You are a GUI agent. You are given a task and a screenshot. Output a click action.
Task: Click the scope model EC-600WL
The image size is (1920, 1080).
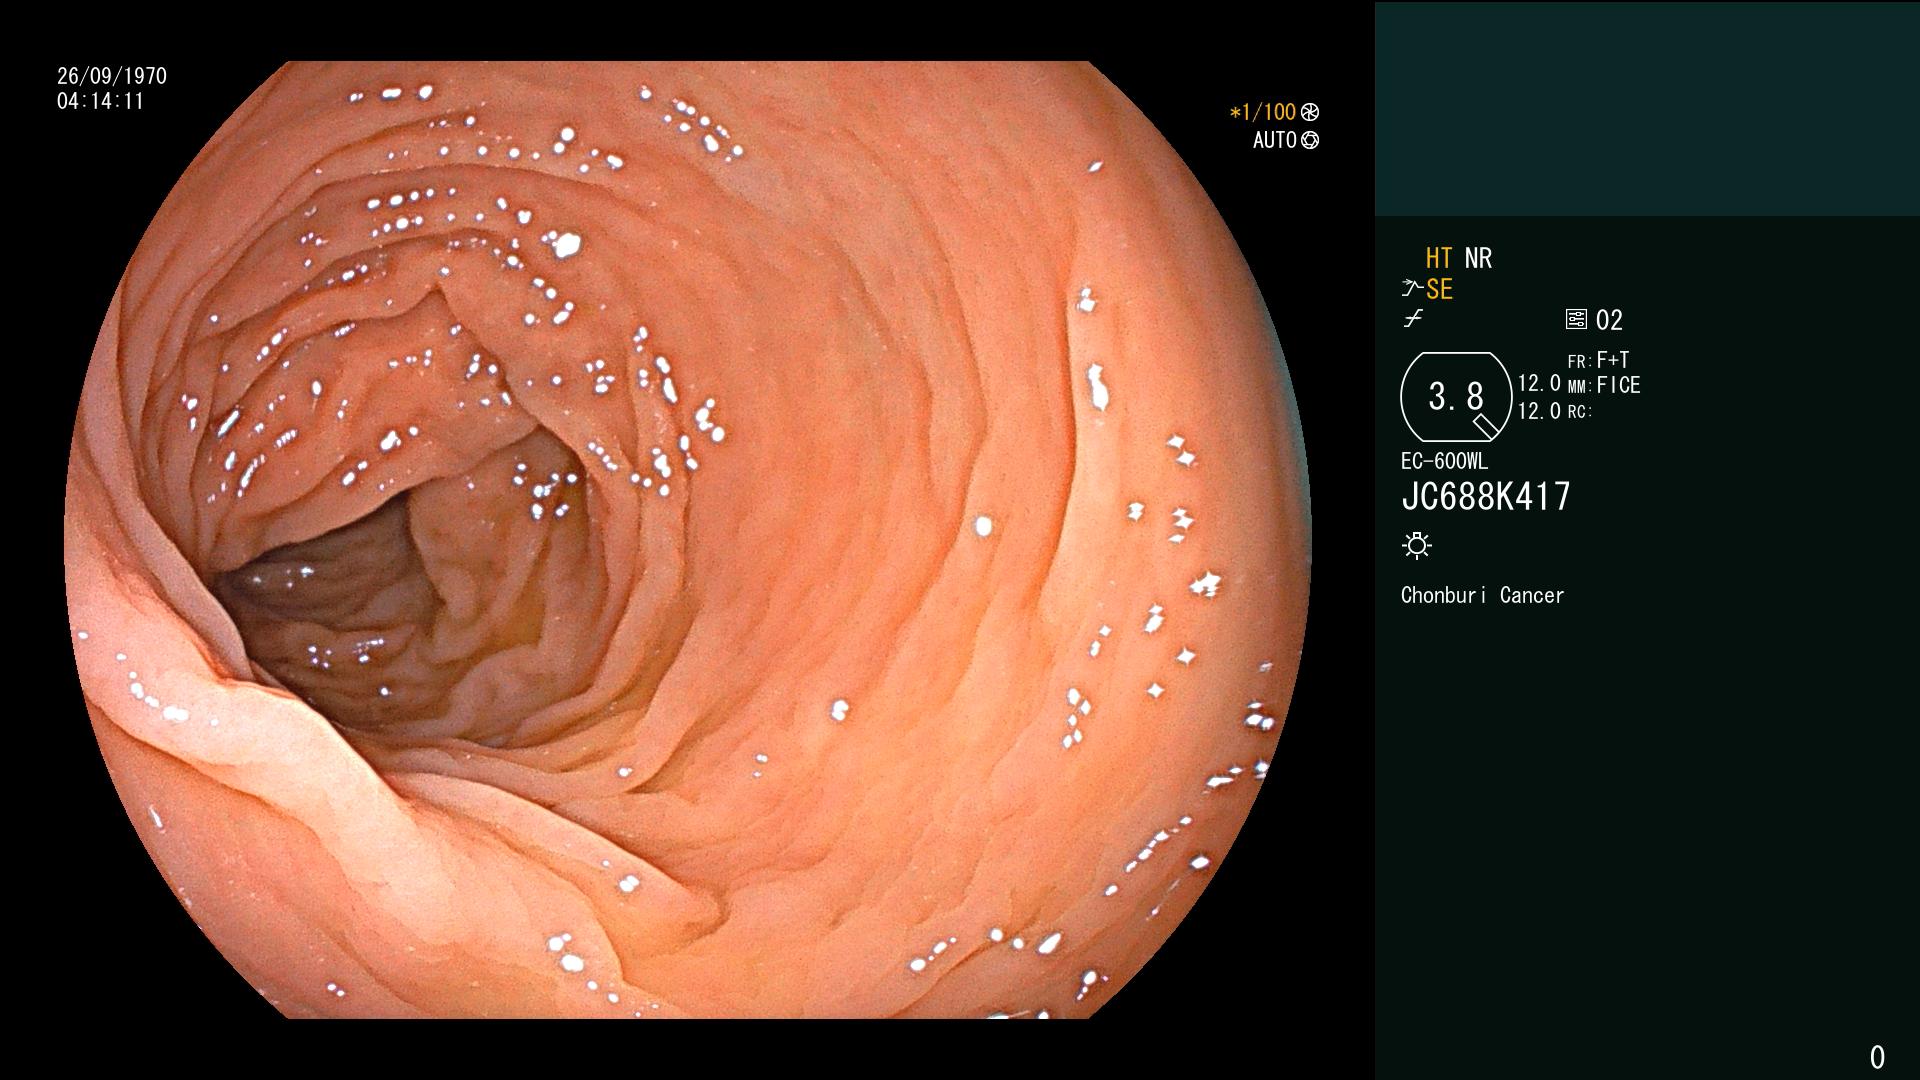(x=1444, y=462)
